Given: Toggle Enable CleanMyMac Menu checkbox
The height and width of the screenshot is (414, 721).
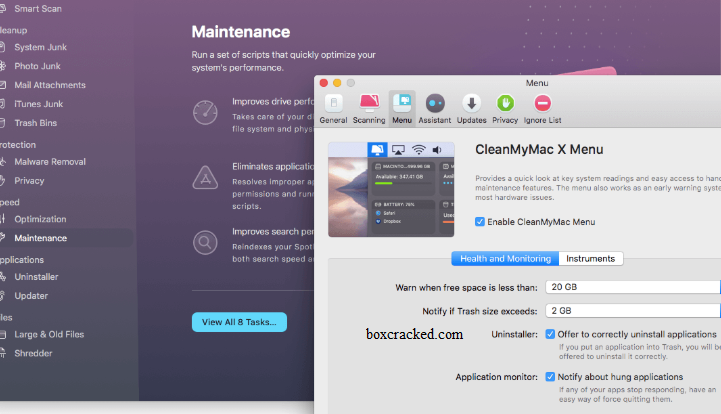Looking at the screenshot, I should click(x=480, y=222).
